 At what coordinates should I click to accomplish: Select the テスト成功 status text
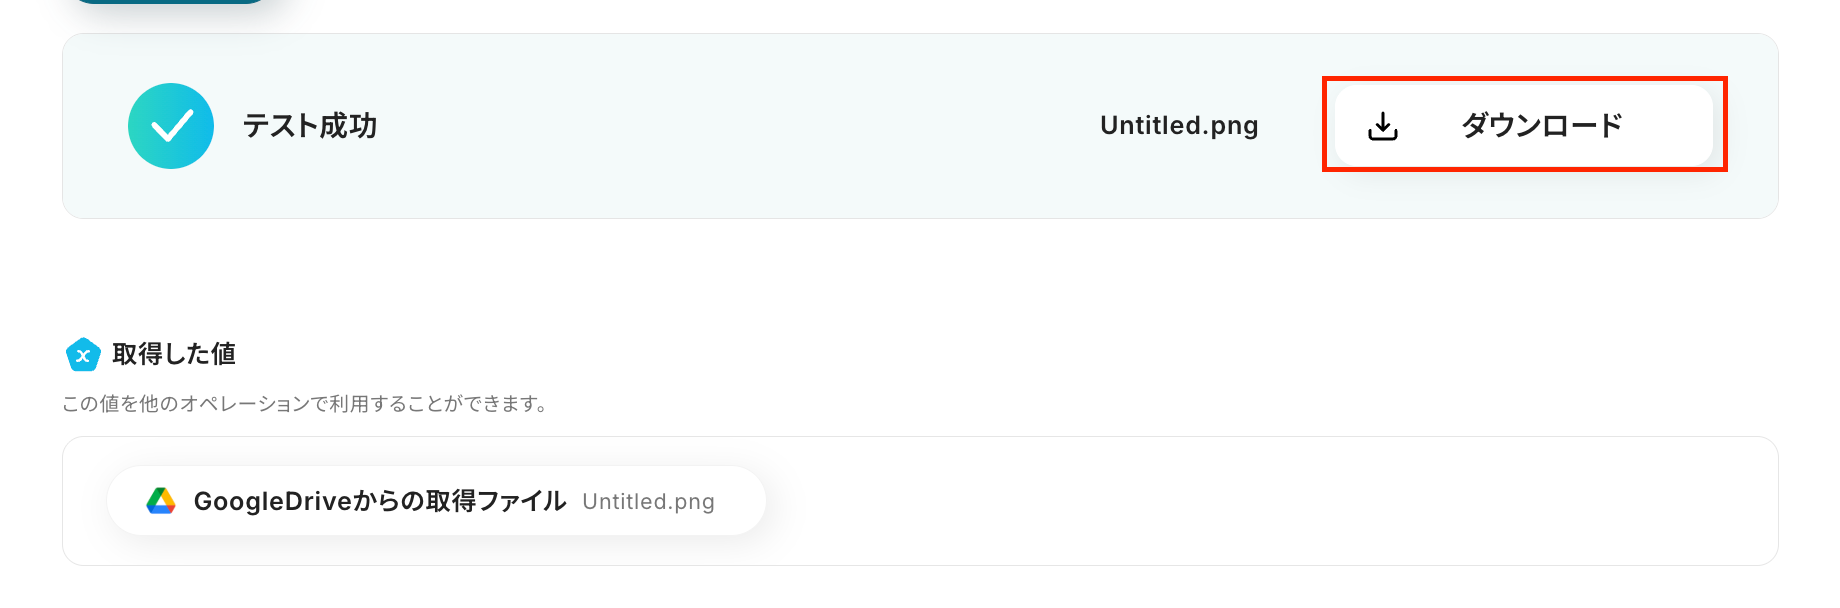(x=310, y=126)
